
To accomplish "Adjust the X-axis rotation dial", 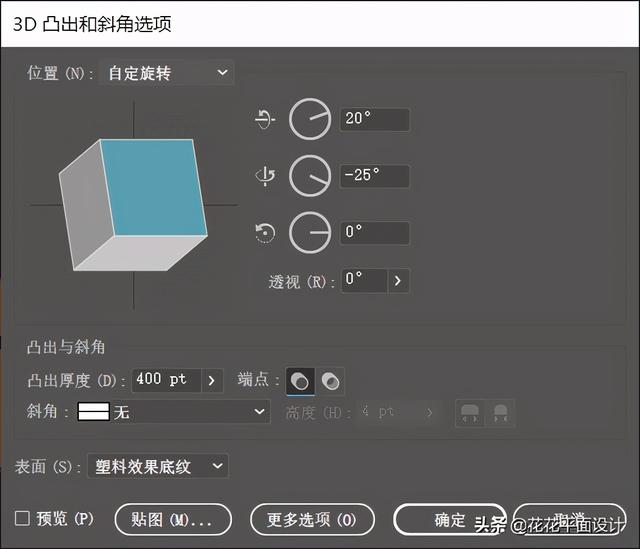I will 310,119.
